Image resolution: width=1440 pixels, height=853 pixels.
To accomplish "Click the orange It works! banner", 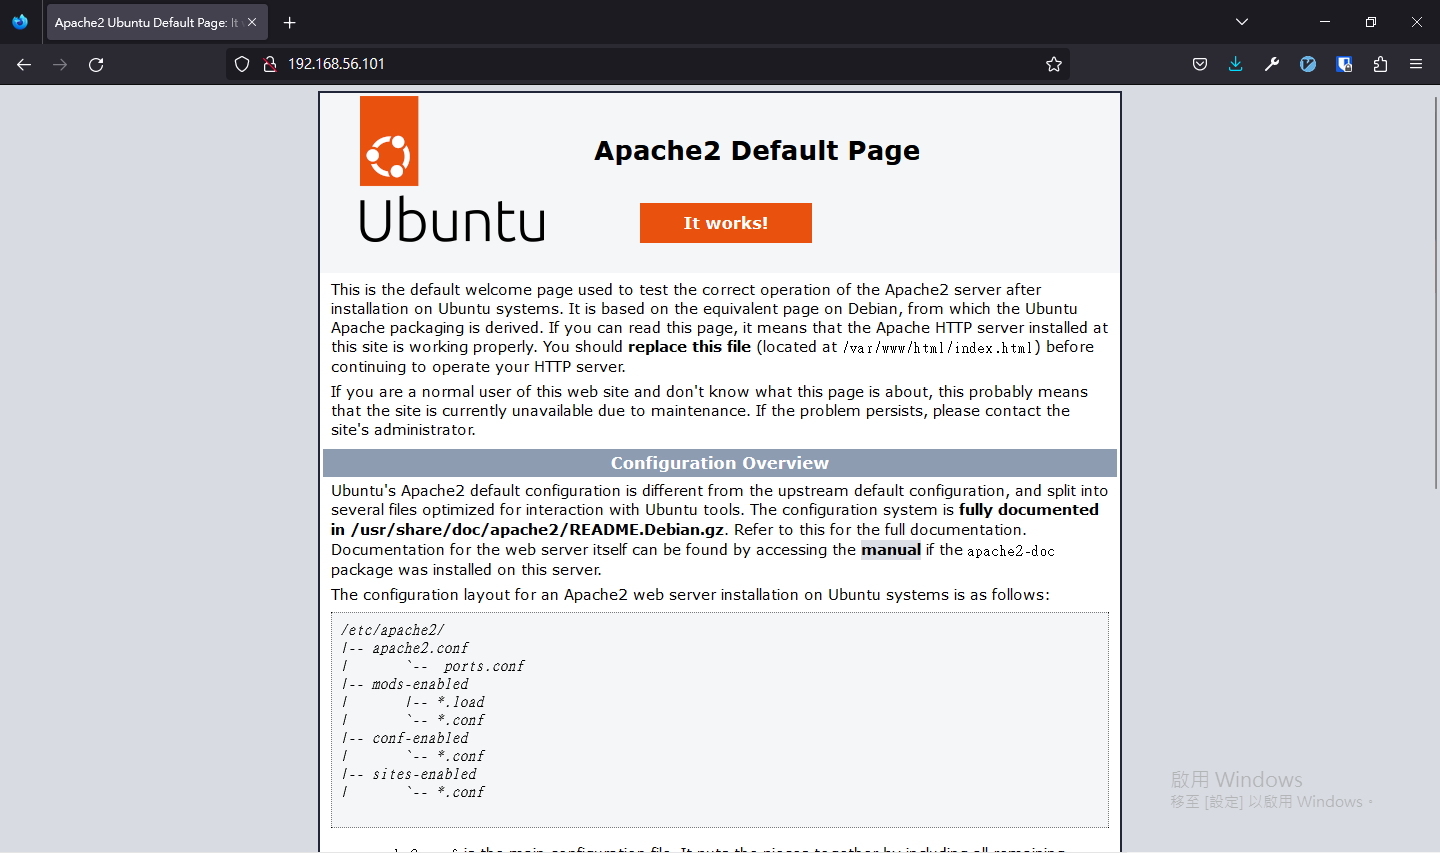I will [725, 223].
